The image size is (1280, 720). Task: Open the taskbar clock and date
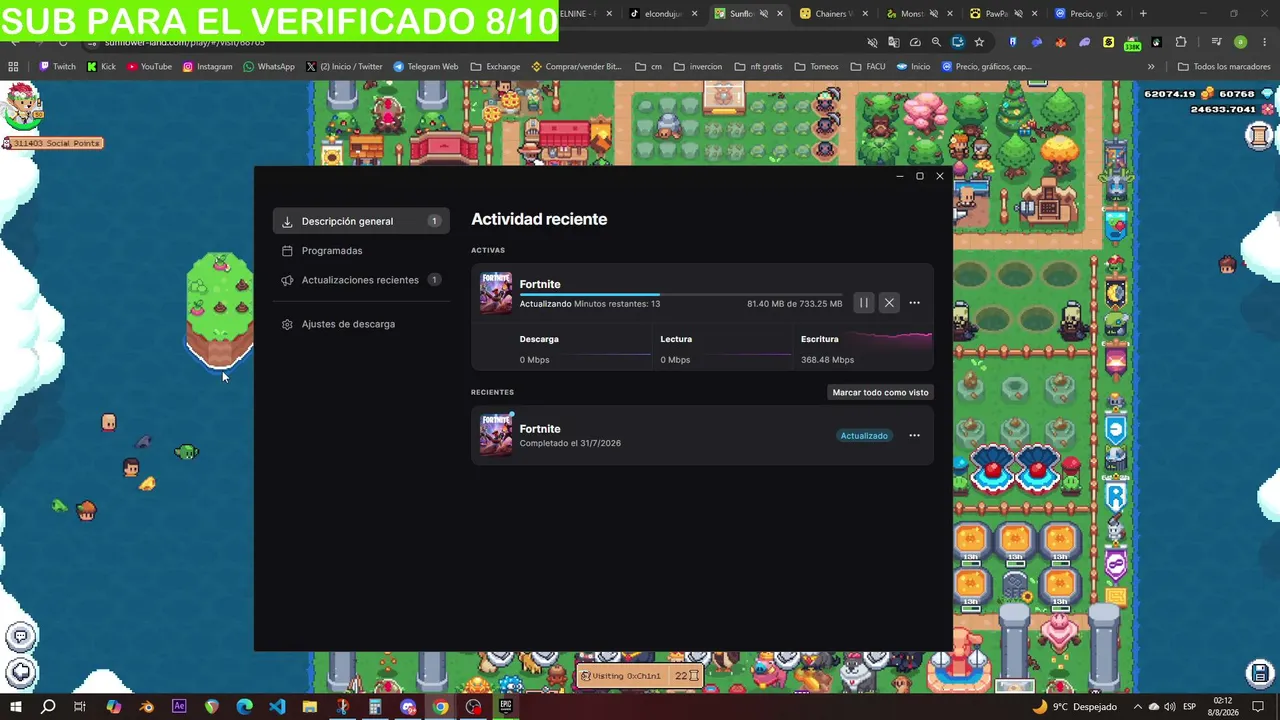[x=1222, y=707]
